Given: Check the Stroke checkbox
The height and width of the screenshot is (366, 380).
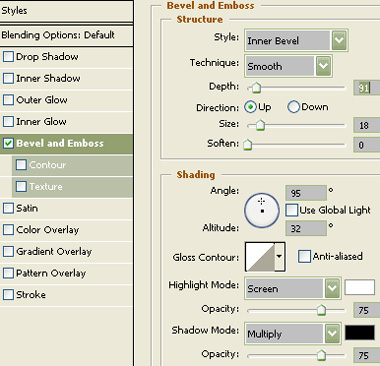Looking at the screenshot, I should click(8, 295).
